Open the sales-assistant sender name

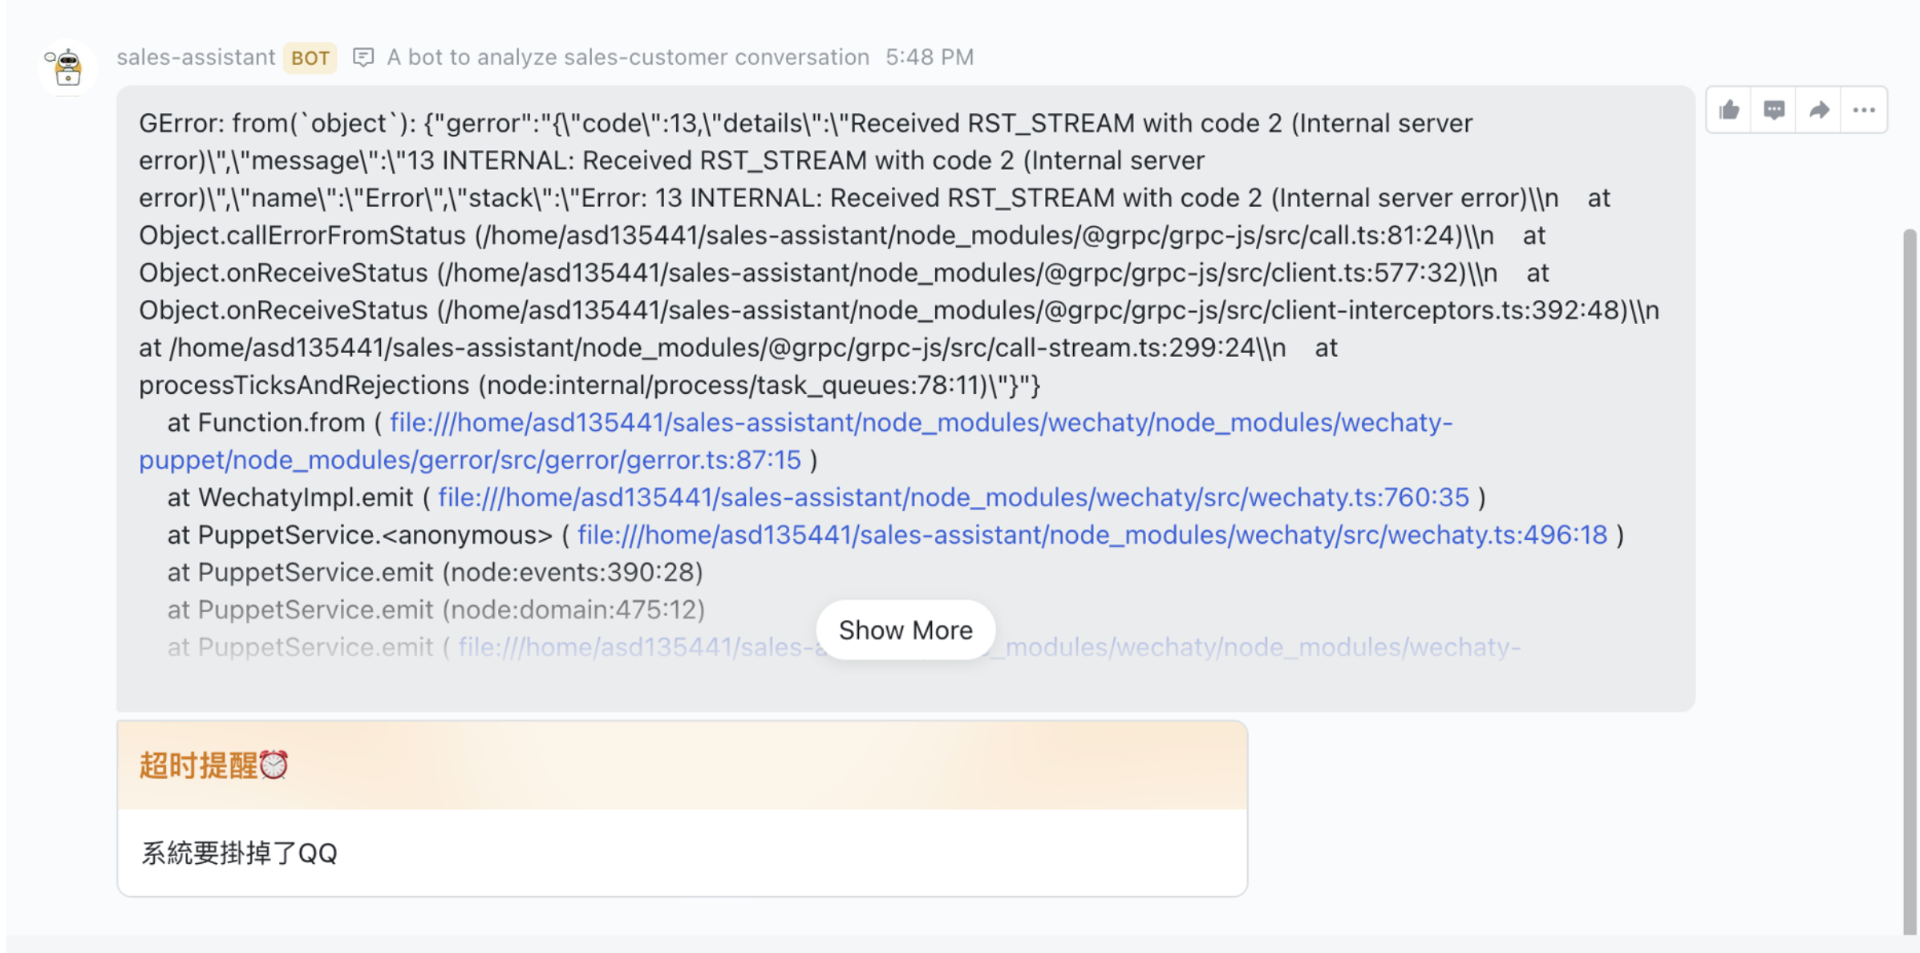[x=195, y=57]
